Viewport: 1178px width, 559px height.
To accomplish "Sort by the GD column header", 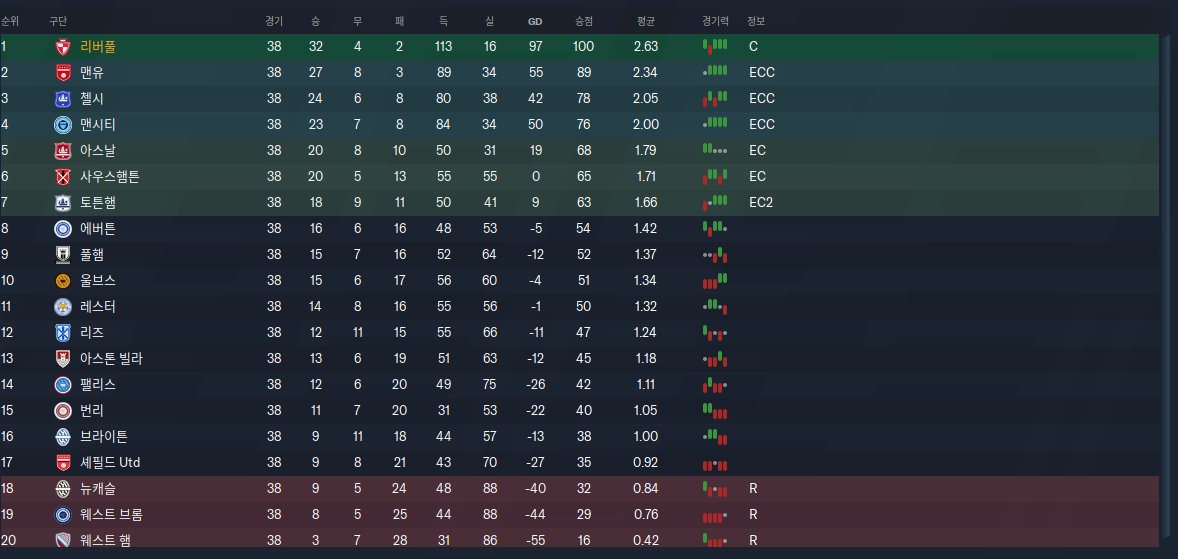I will tap(536, 21).
